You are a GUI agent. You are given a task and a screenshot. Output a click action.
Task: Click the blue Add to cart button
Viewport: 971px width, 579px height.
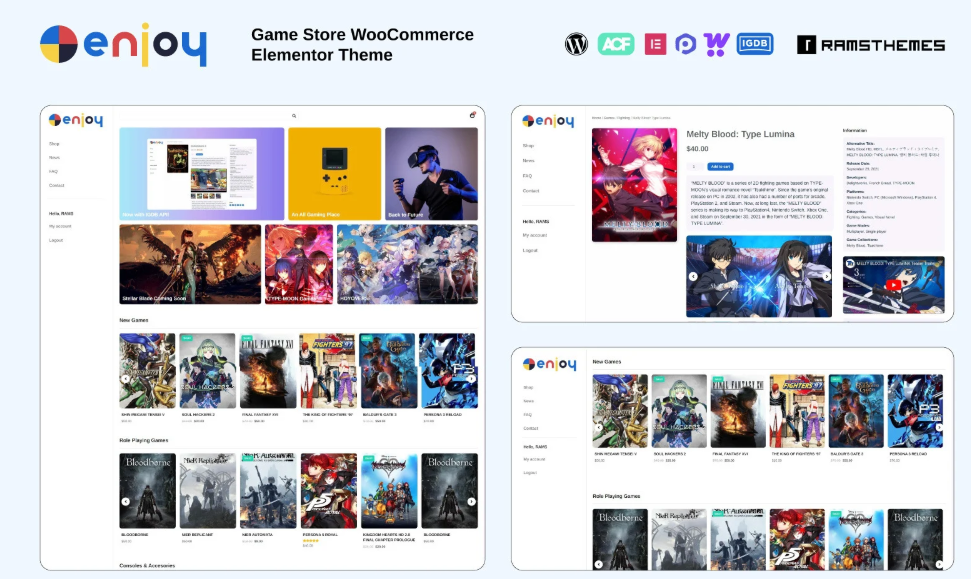721,167
